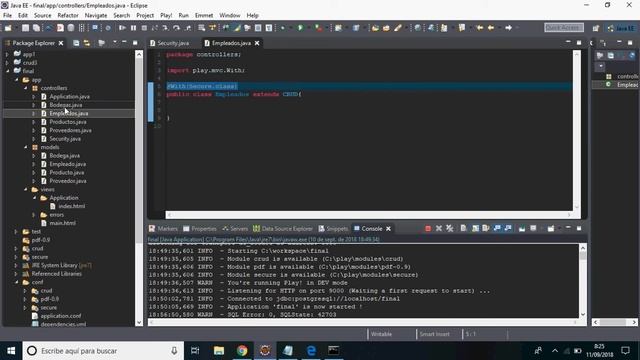Expand the crud3 project

tap(7, 62)
